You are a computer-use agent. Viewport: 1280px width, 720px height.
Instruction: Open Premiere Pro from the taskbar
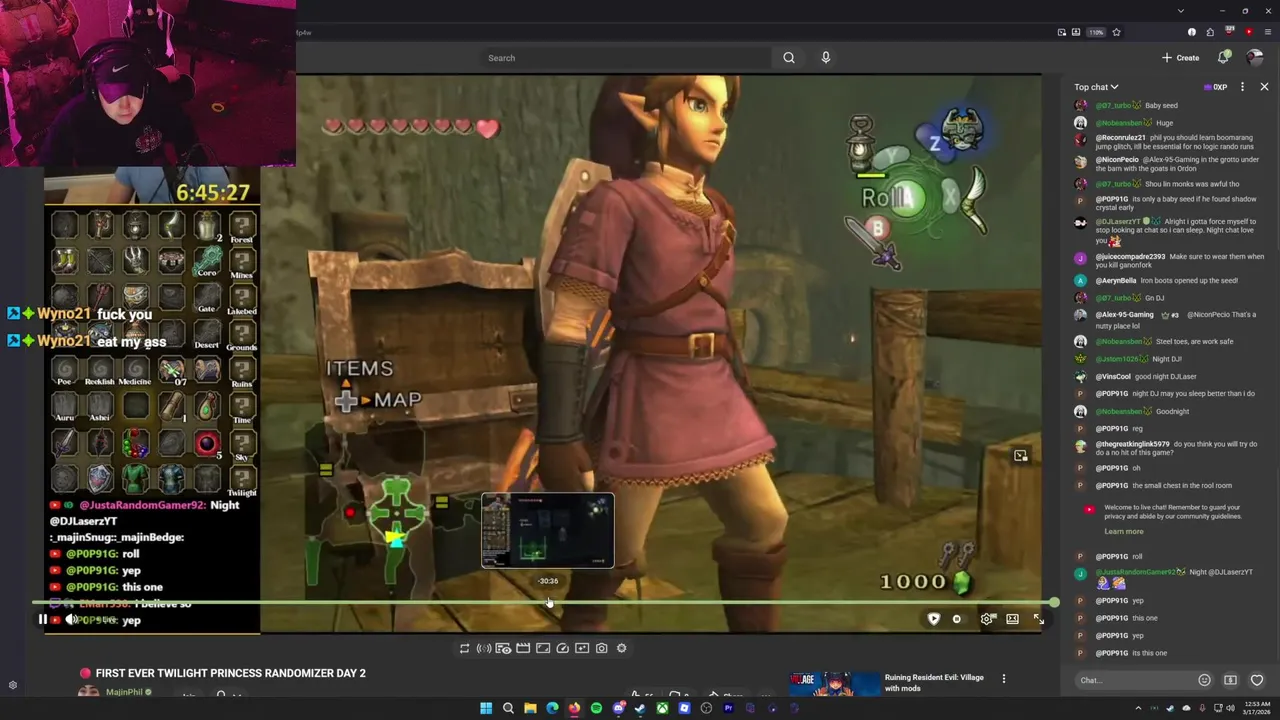coord(728,709)
